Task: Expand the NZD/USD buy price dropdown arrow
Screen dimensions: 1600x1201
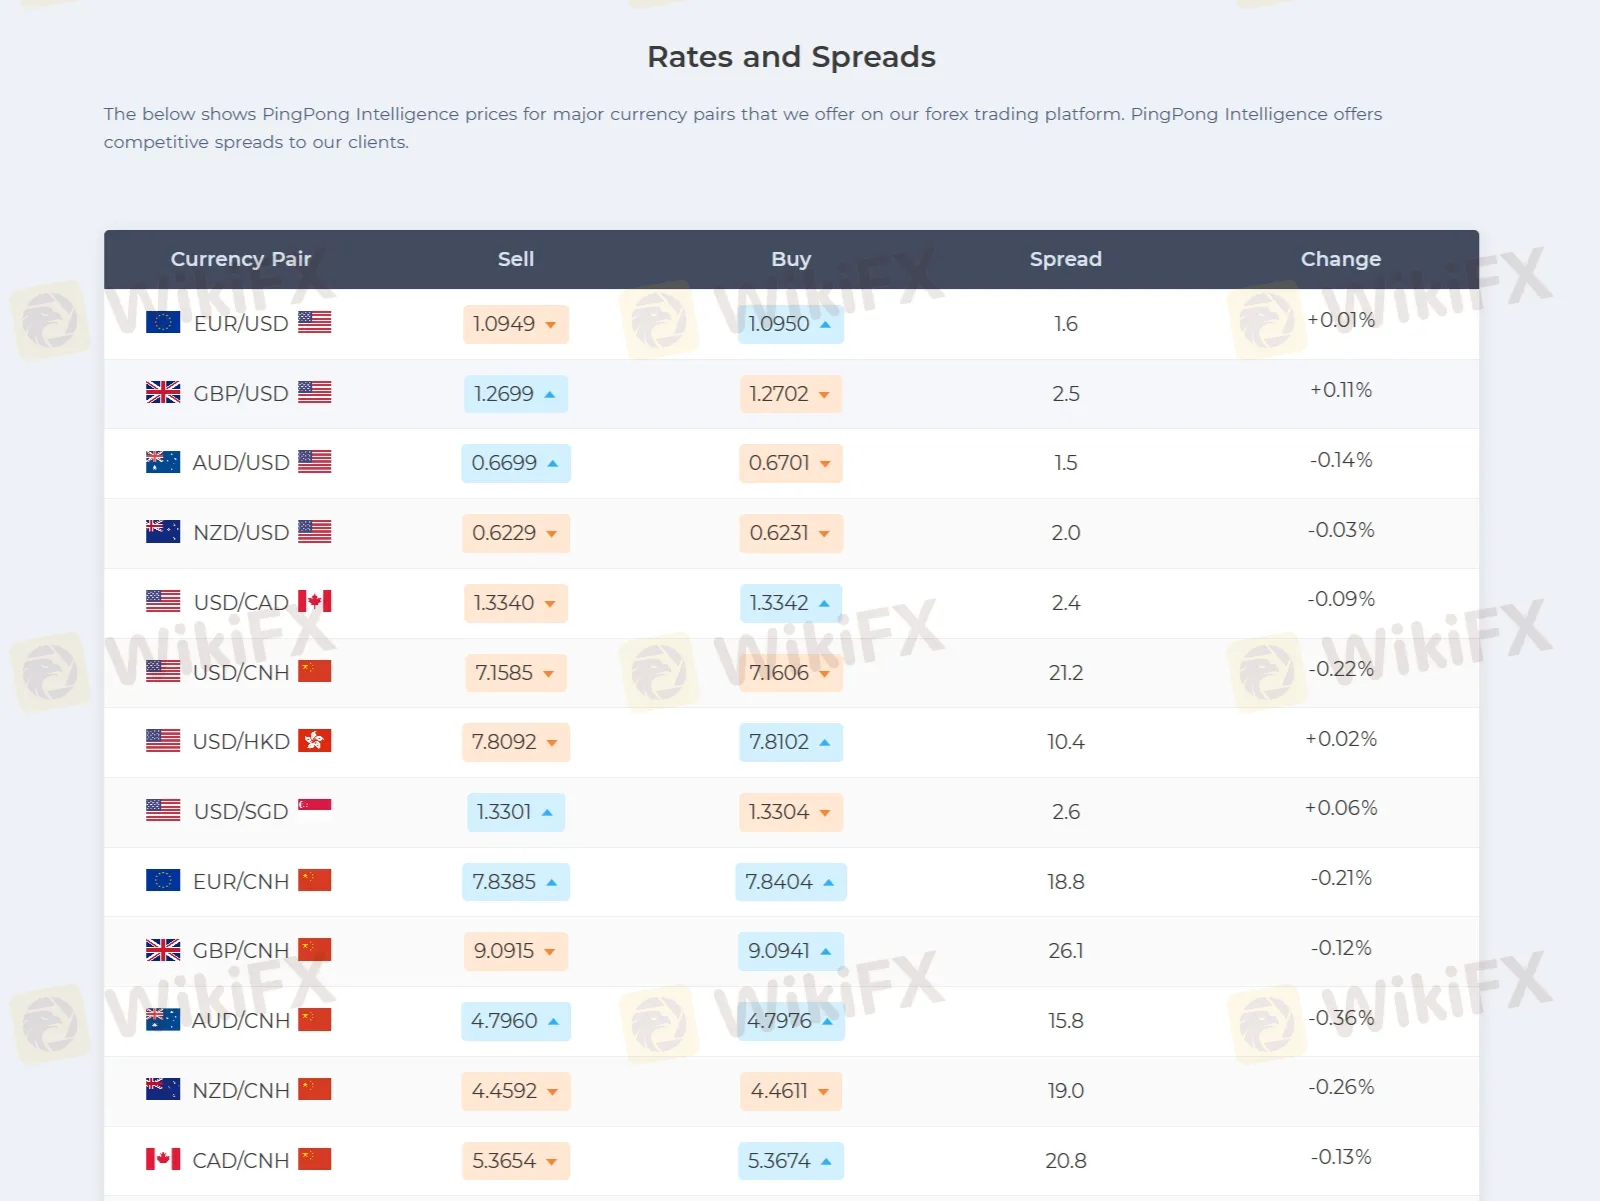Action: (824, 533)
